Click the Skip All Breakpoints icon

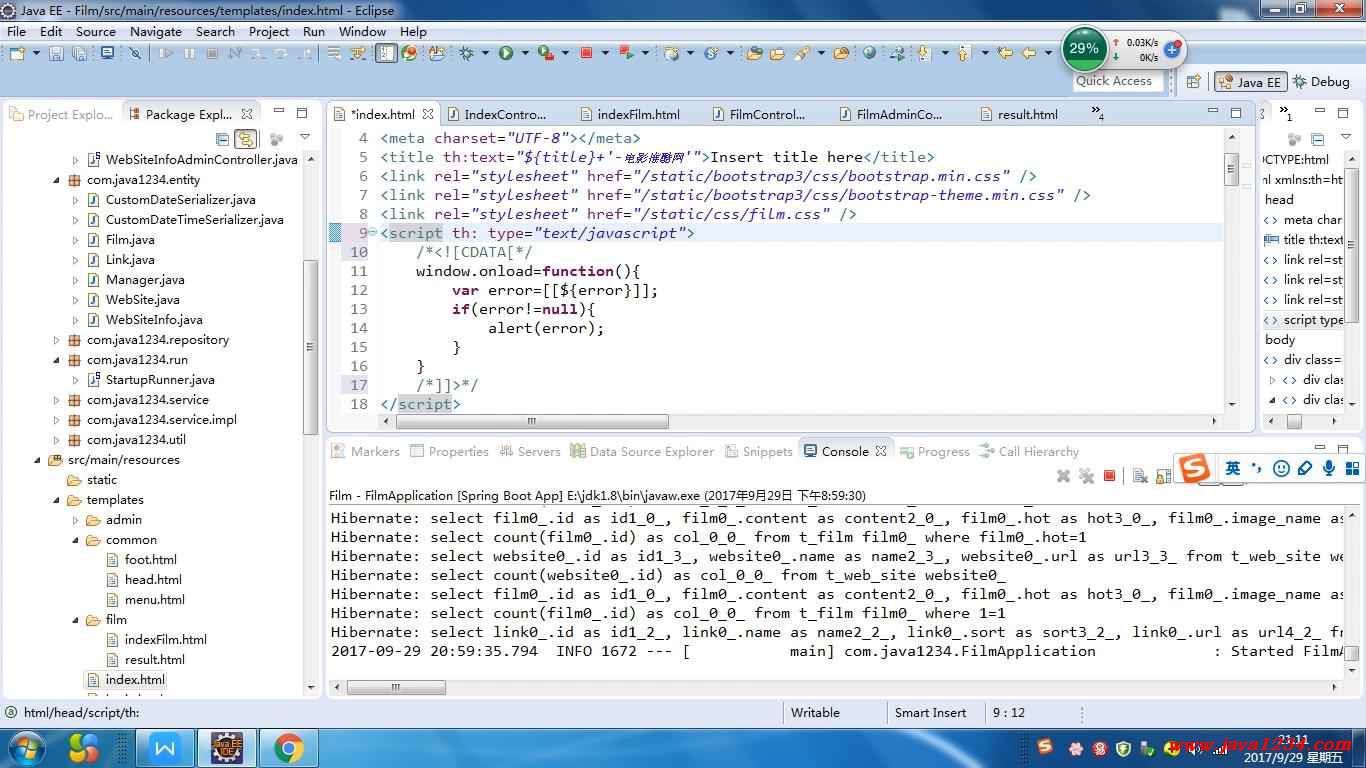click(135, 53)
